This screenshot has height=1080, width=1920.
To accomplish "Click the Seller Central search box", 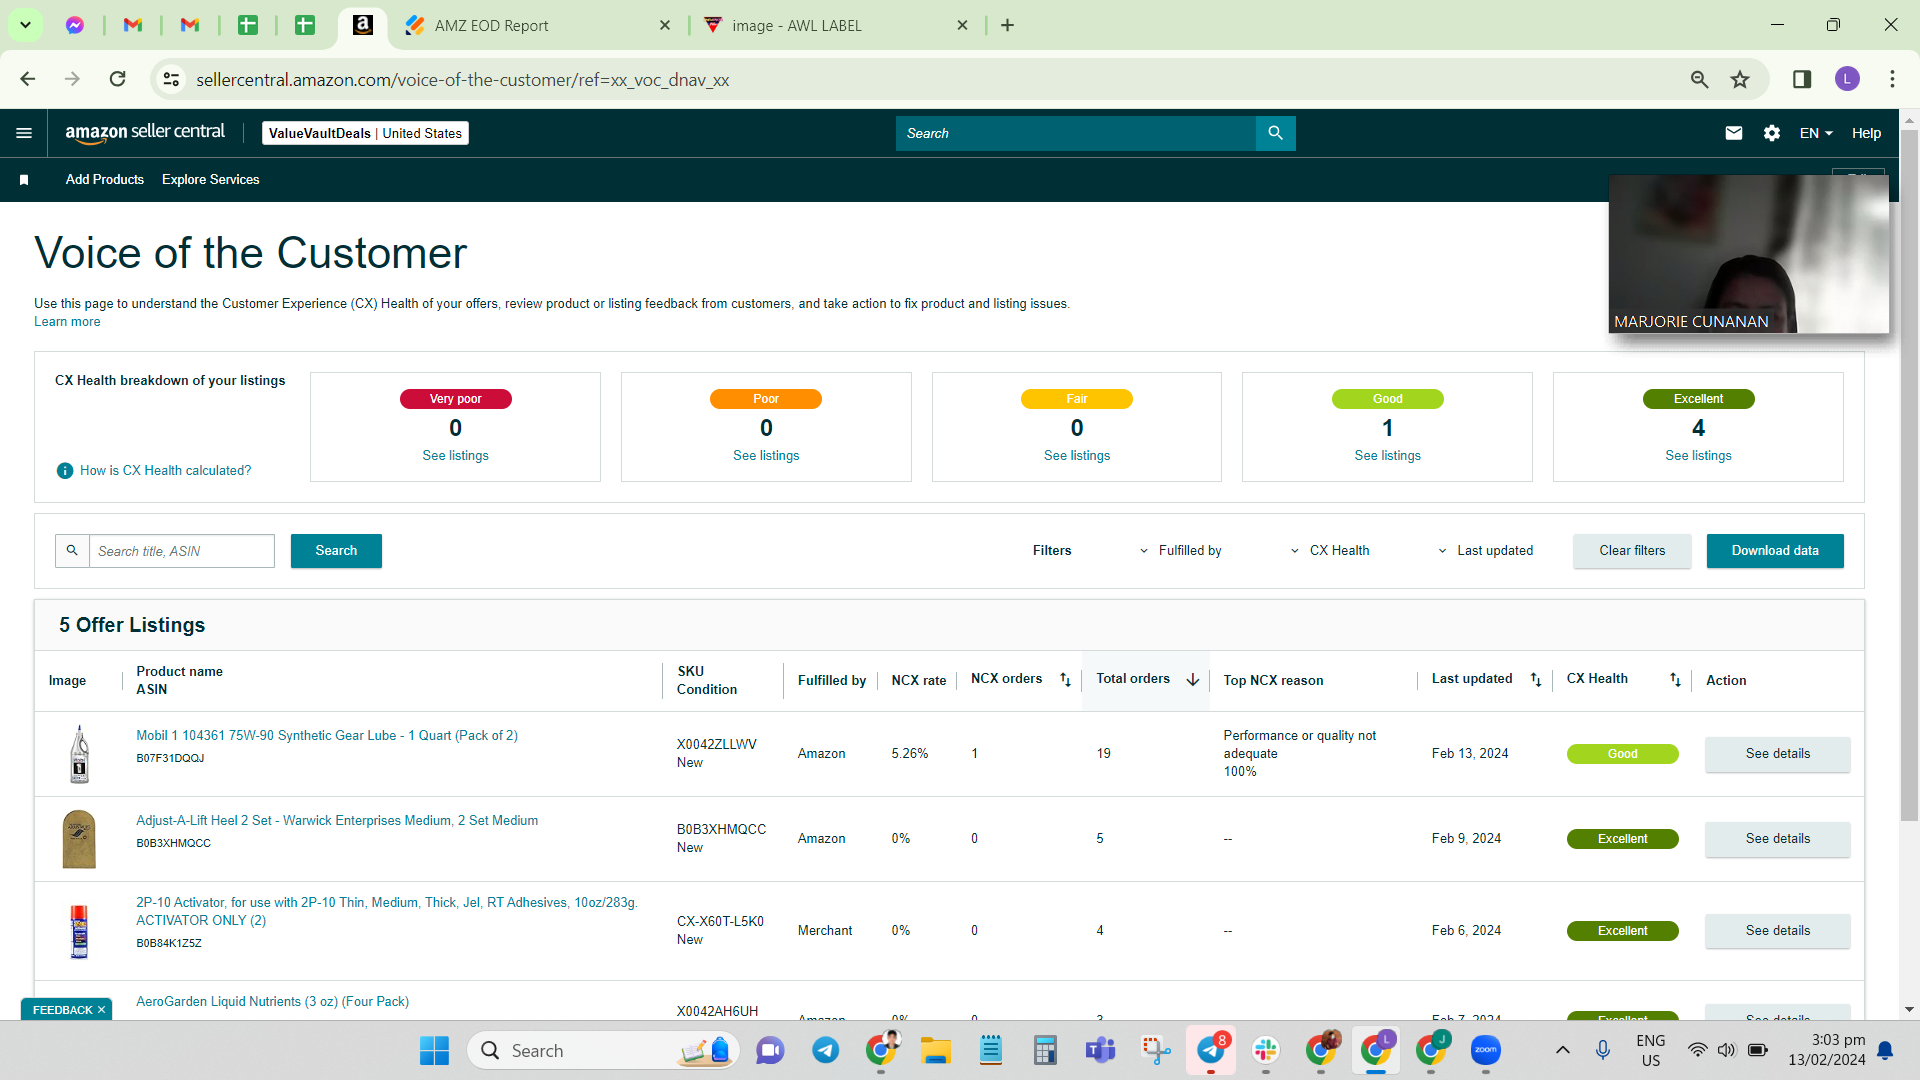I will [x=1076, y=133].
